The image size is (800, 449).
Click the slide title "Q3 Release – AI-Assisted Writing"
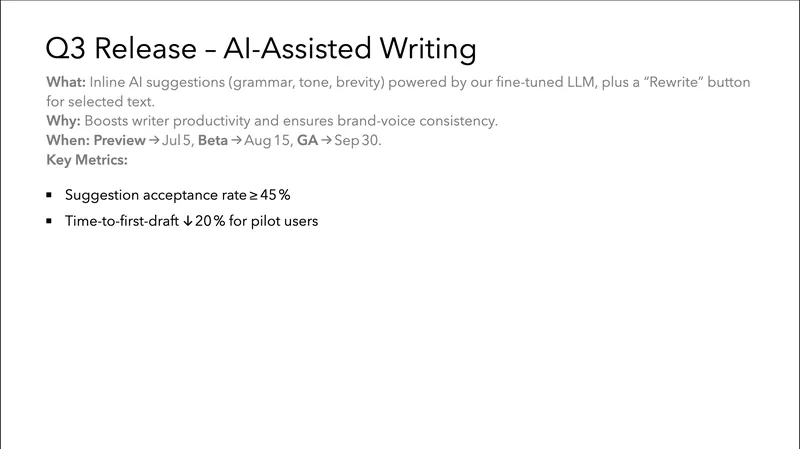click(x=262, y=47)
